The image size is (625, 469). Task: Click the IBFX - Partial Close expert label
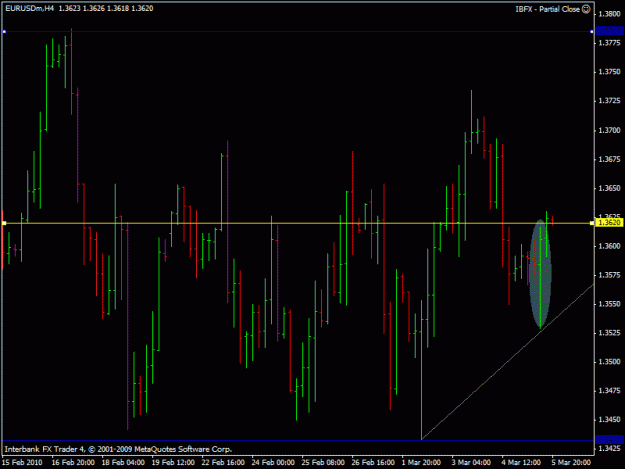547,9
